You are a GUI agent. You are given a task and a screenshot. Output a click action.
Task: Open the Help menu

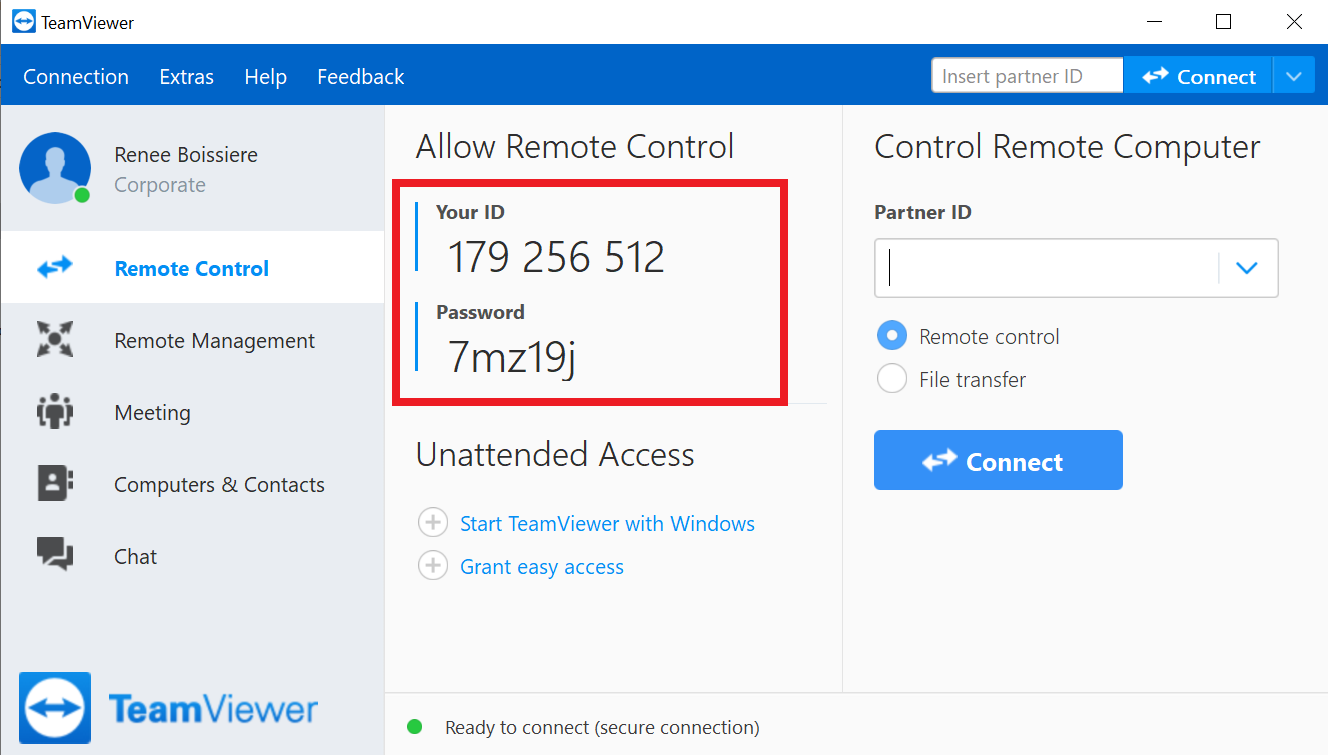(265, 77)
